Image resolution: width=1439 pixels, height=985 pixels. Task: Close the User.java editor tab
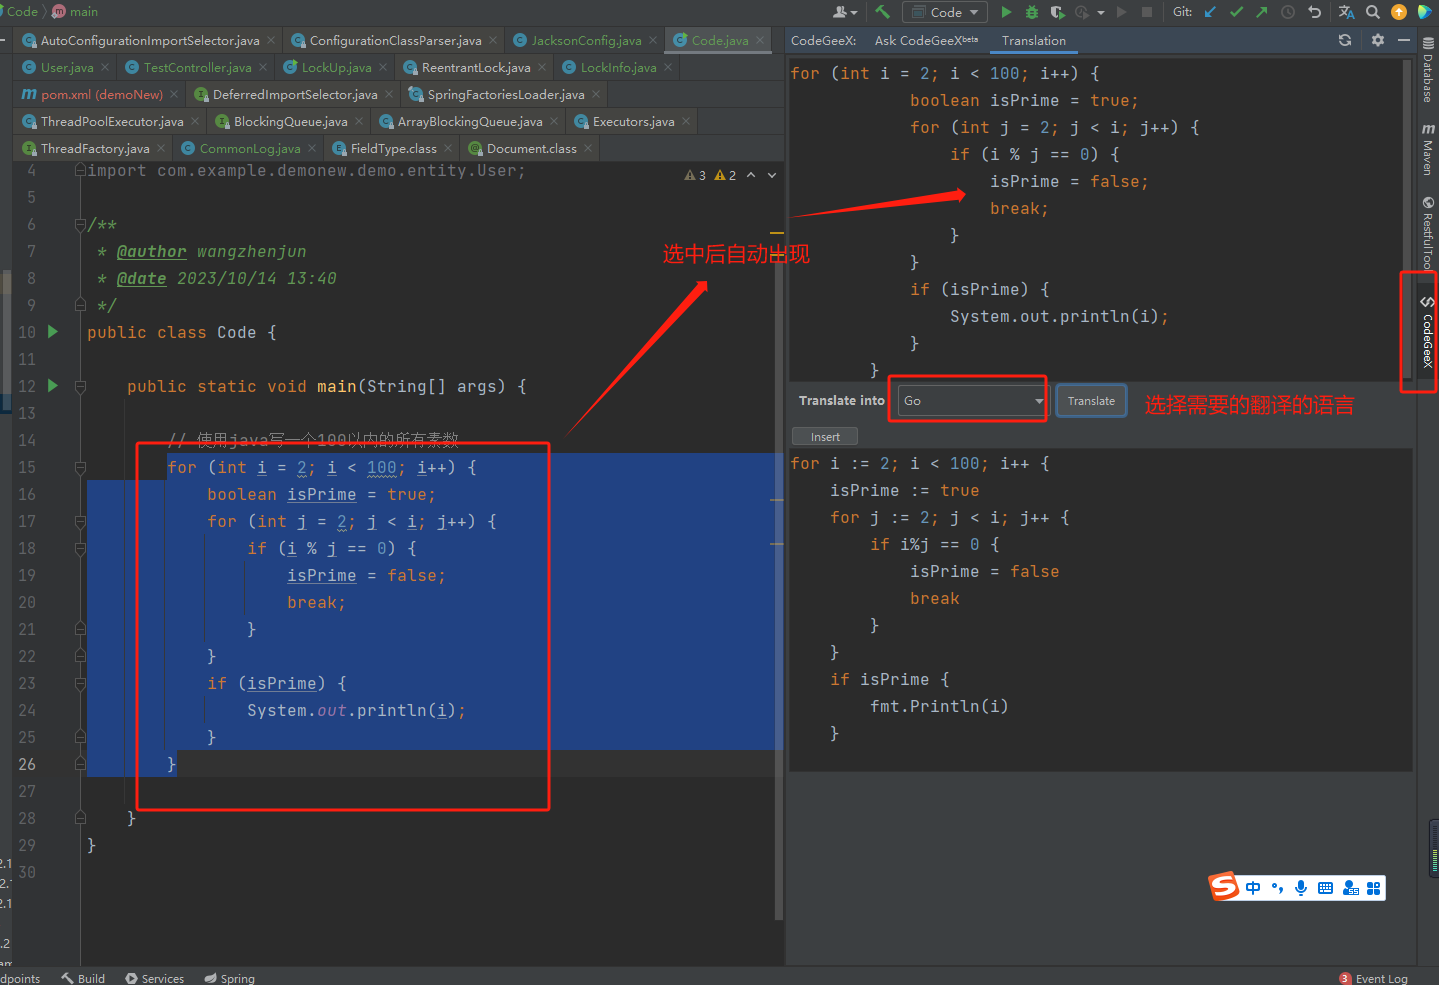pos(104,67)
